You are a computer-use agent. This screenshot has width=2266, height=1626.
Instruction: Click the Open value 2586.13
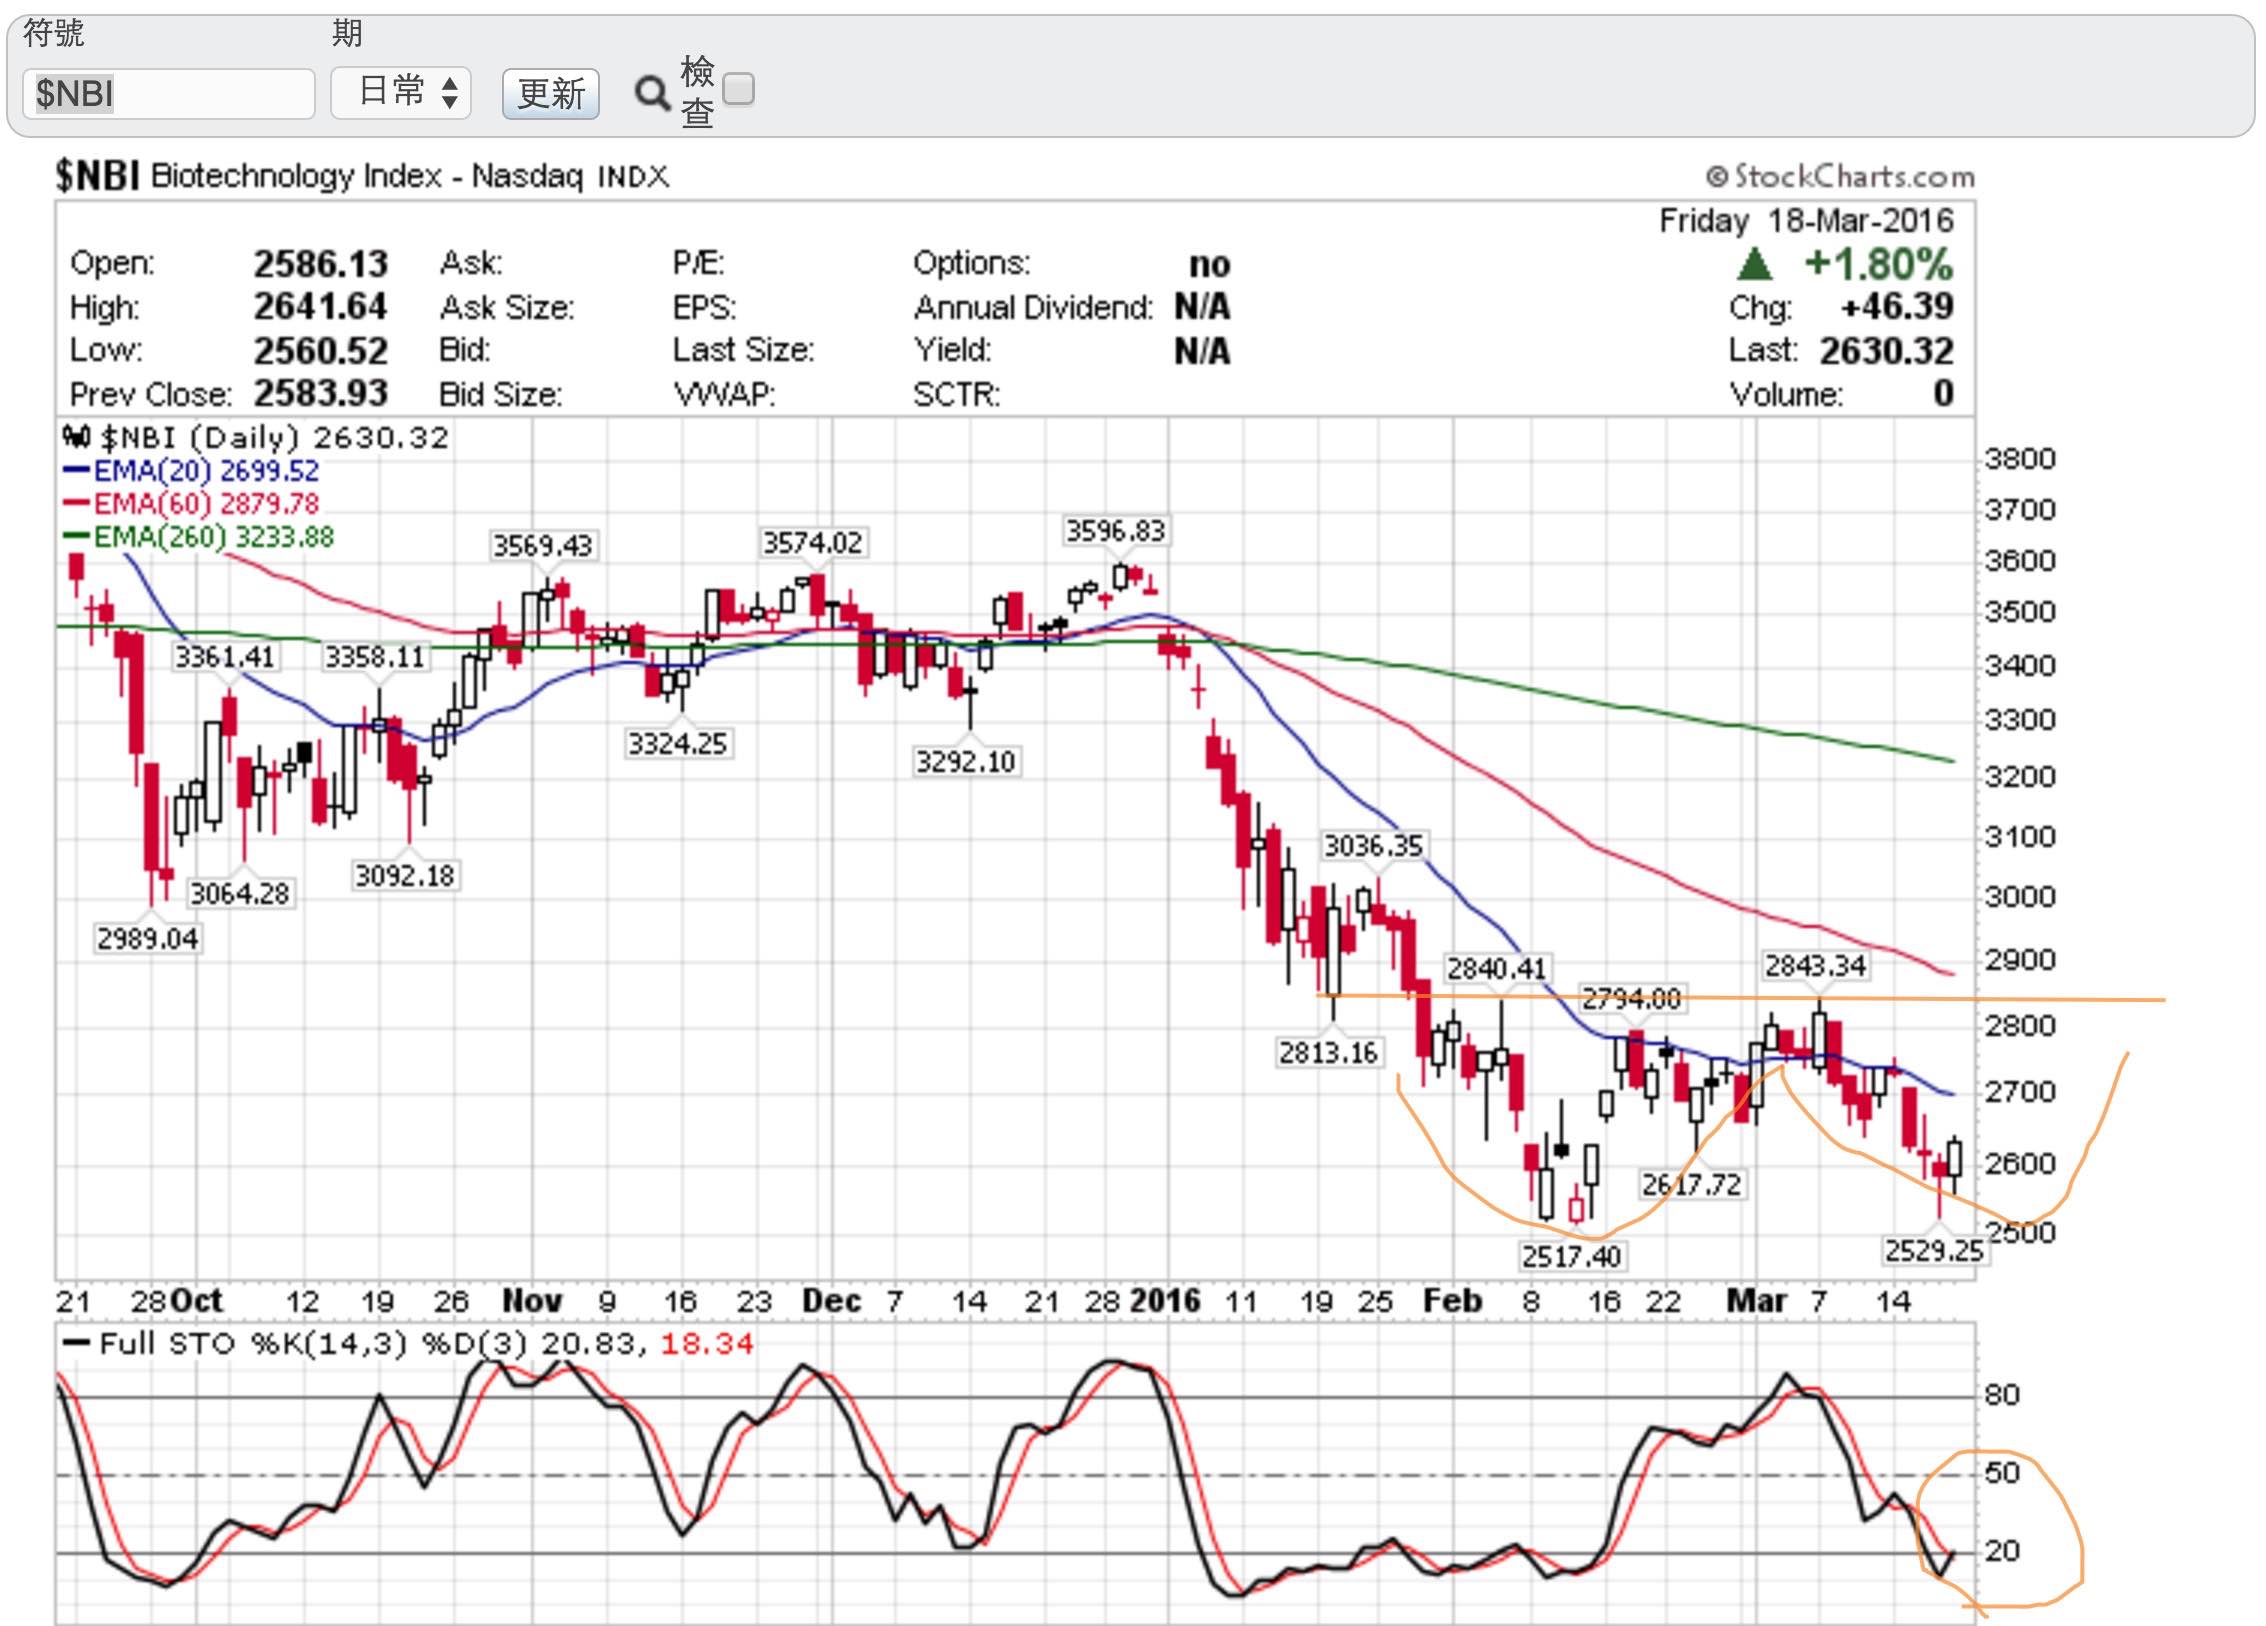[320, 264]
